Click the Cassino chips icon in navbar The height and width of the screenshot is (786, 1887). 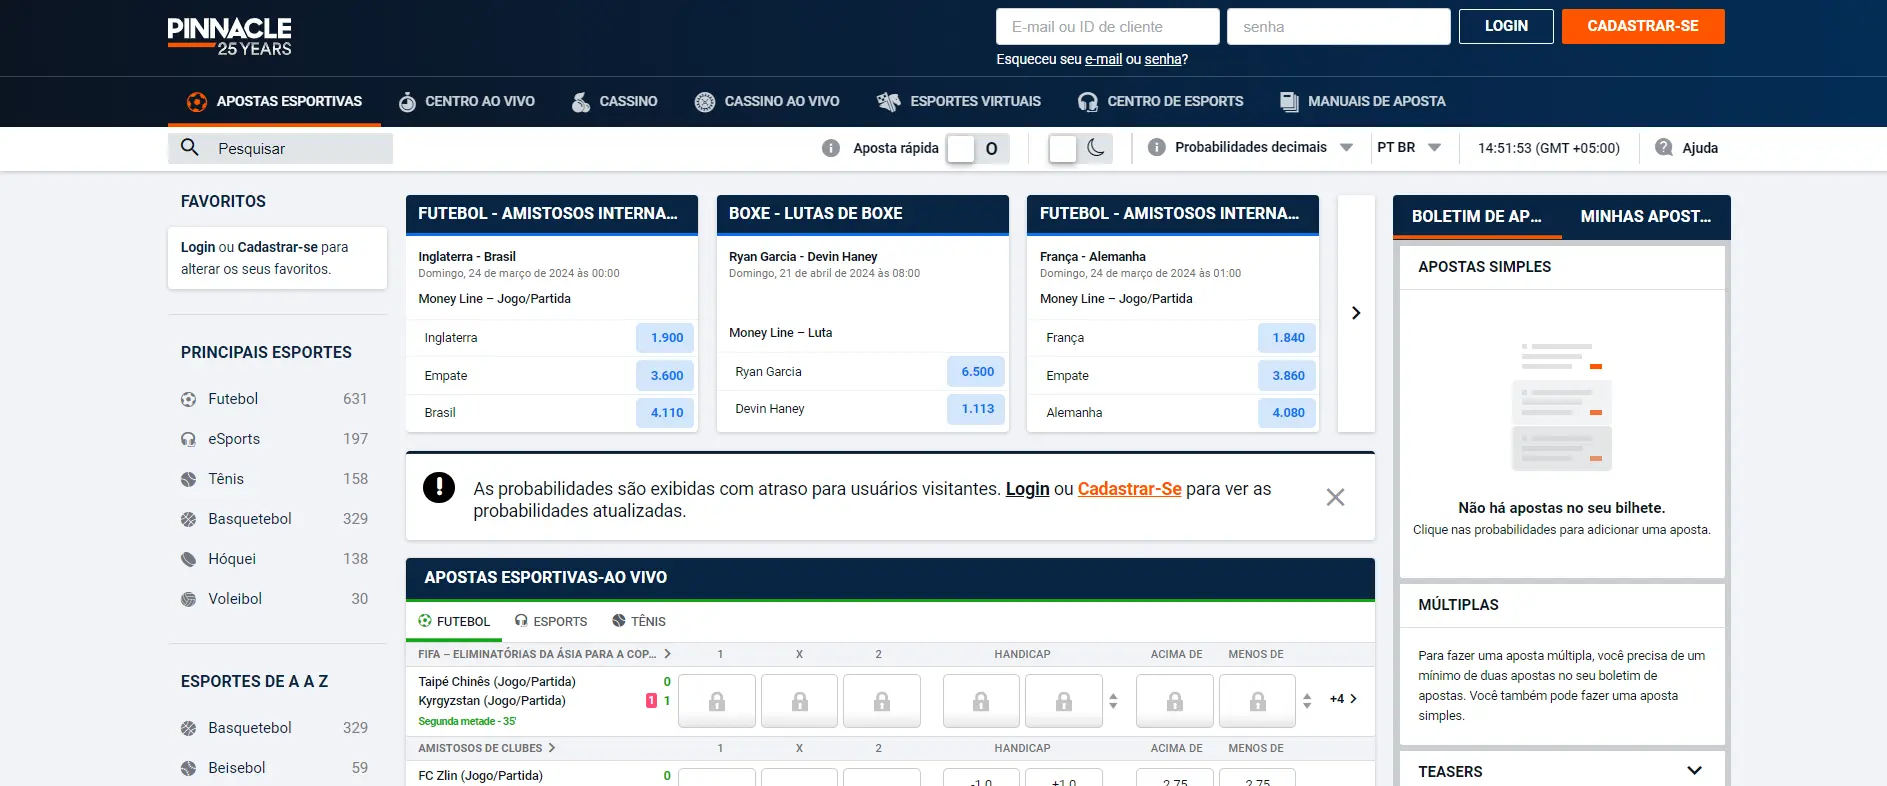580,101
